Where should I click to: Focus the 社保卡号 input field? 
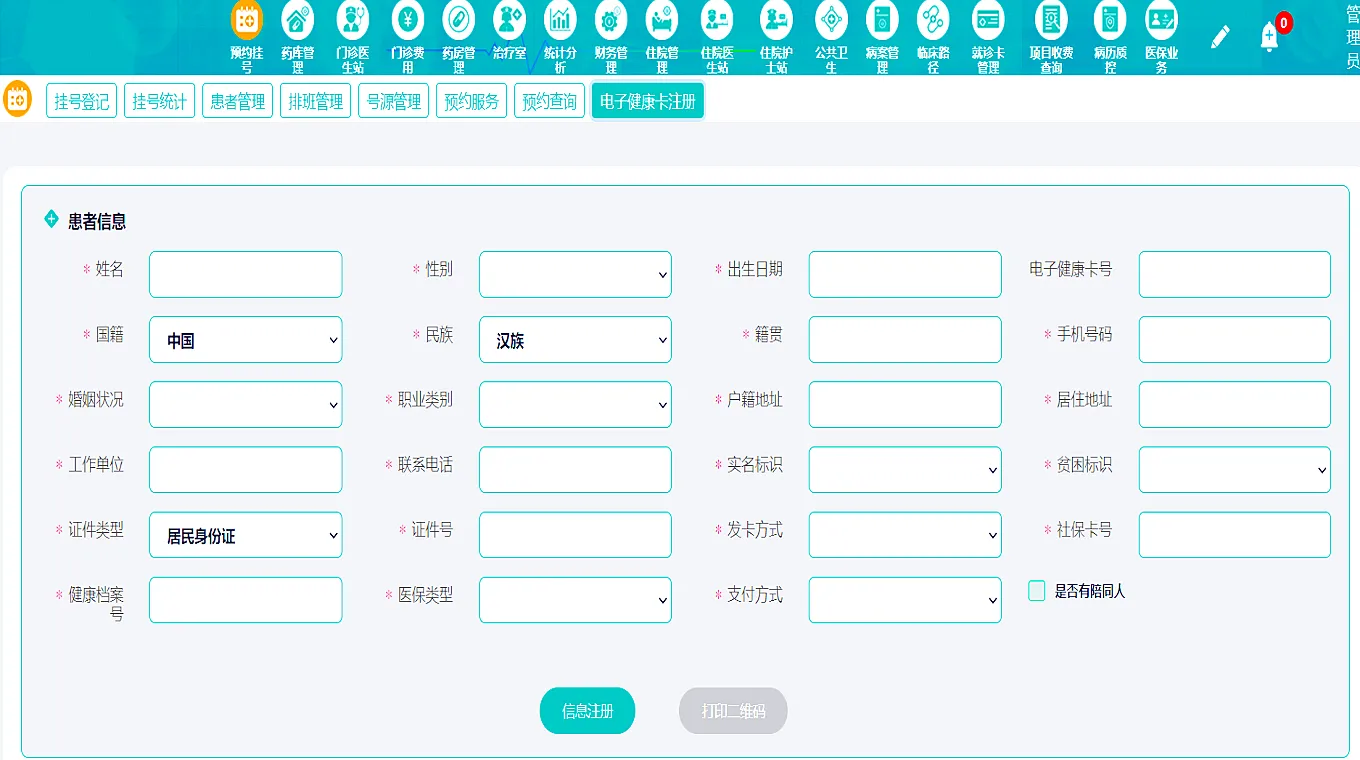pos(1235,535)
